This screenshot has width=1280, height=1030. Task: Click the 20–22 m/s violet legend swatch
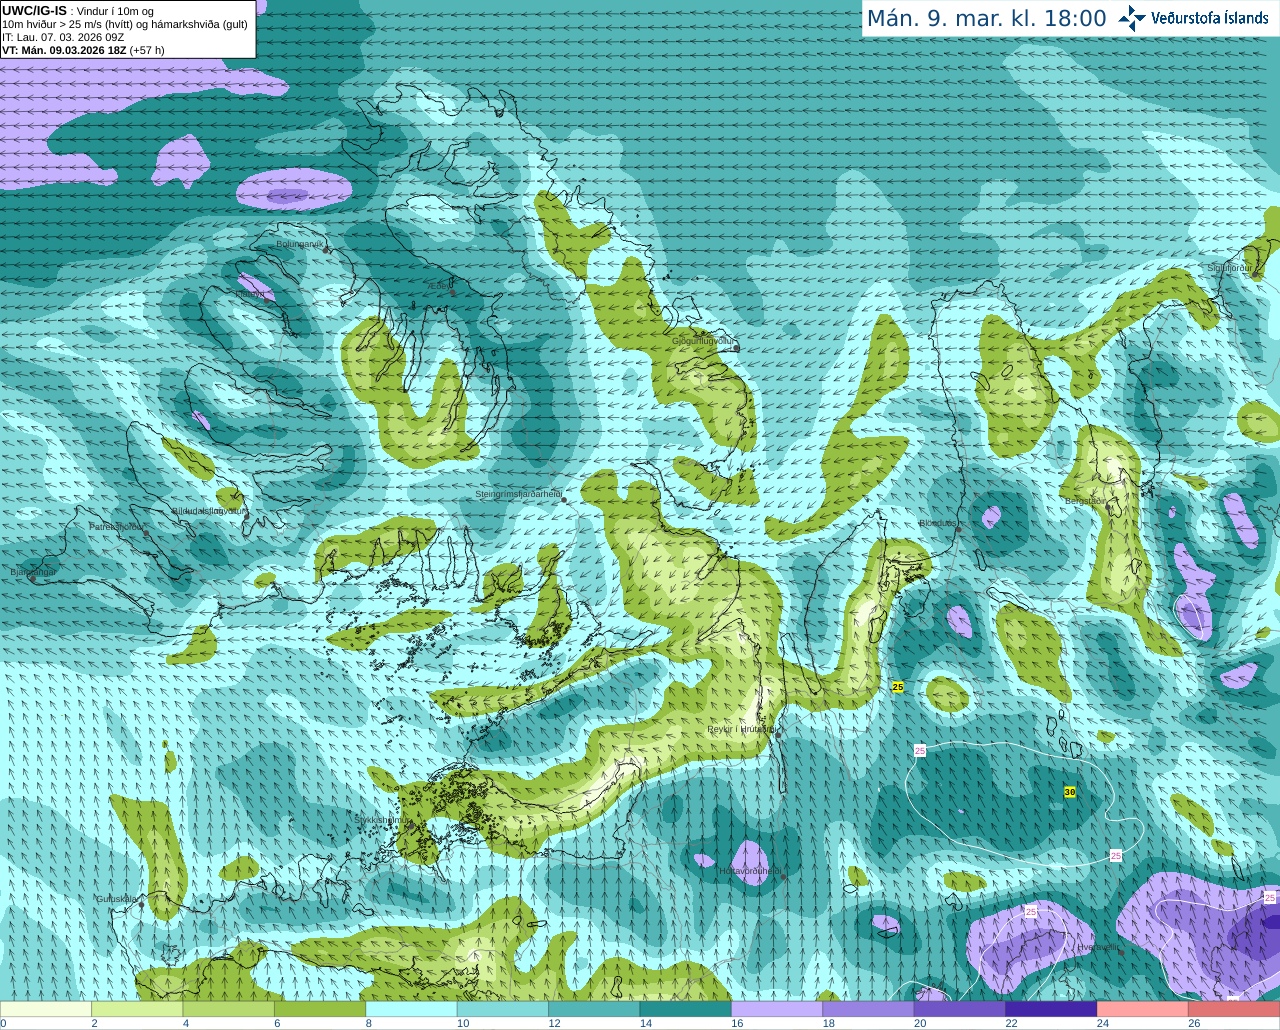(x=960, y=1009)
